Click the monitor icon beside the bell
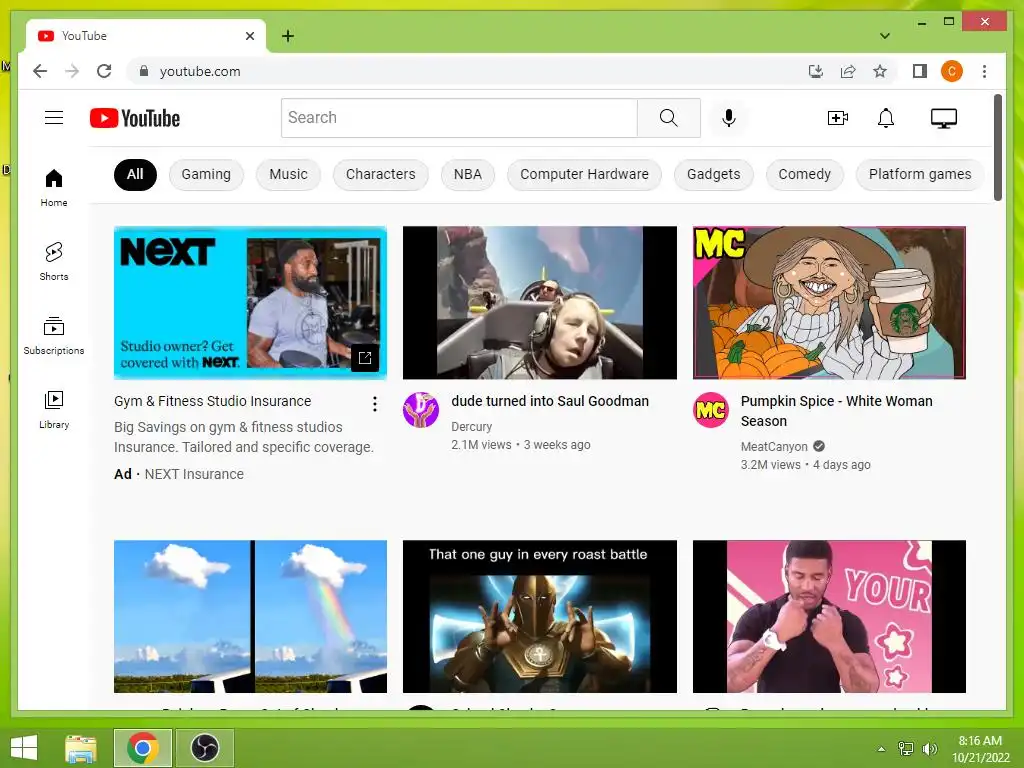Image resolution: width=1024 pixels, height=768 pixels. [944, 118]
